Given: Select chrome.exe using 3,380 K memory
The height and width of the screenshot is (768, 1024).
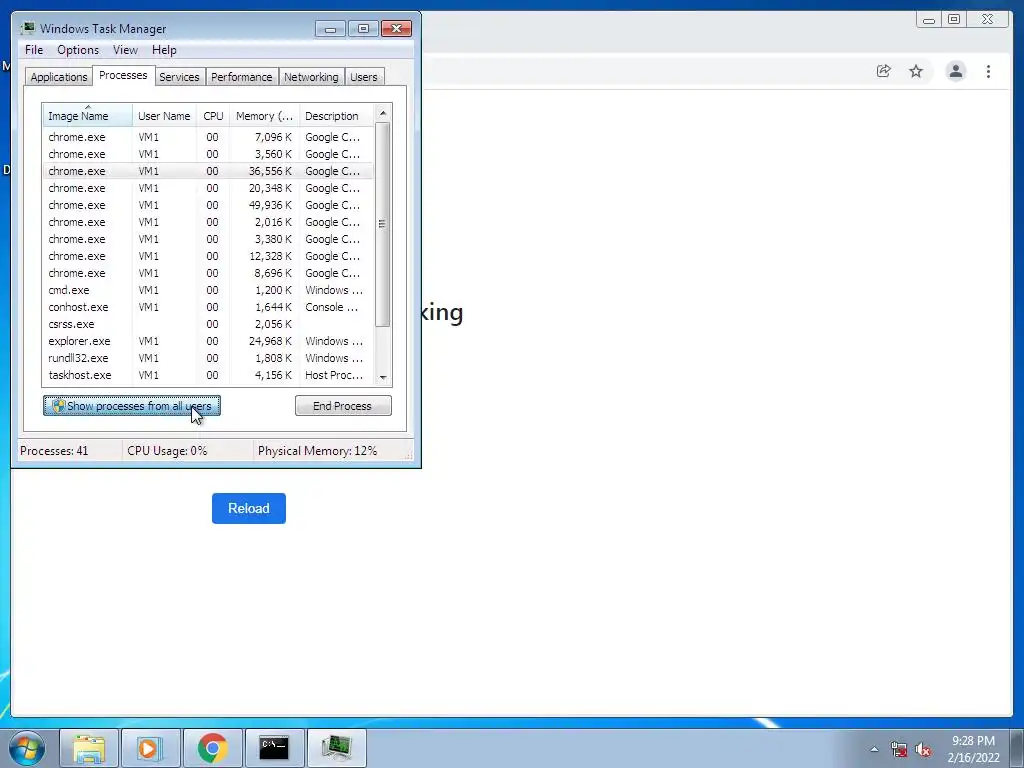Looking at the screenshot, I should pos(208,239).
